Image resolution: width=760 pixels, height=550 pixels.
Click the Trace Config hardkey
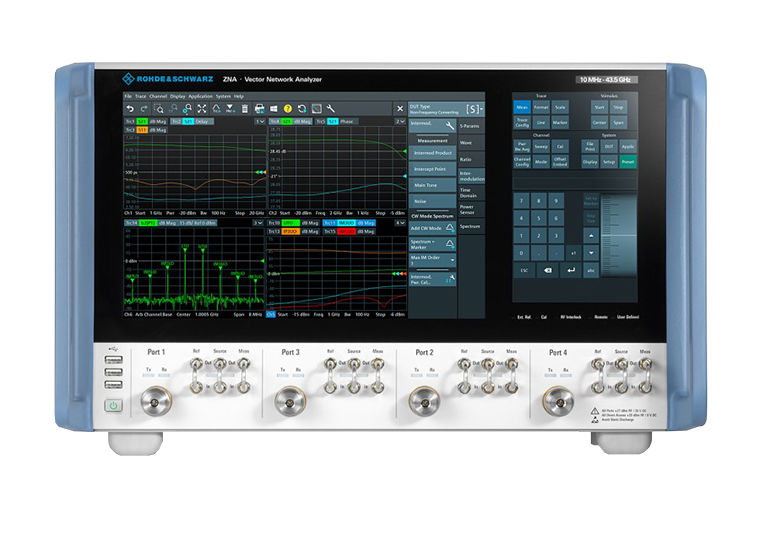[522, 122]
